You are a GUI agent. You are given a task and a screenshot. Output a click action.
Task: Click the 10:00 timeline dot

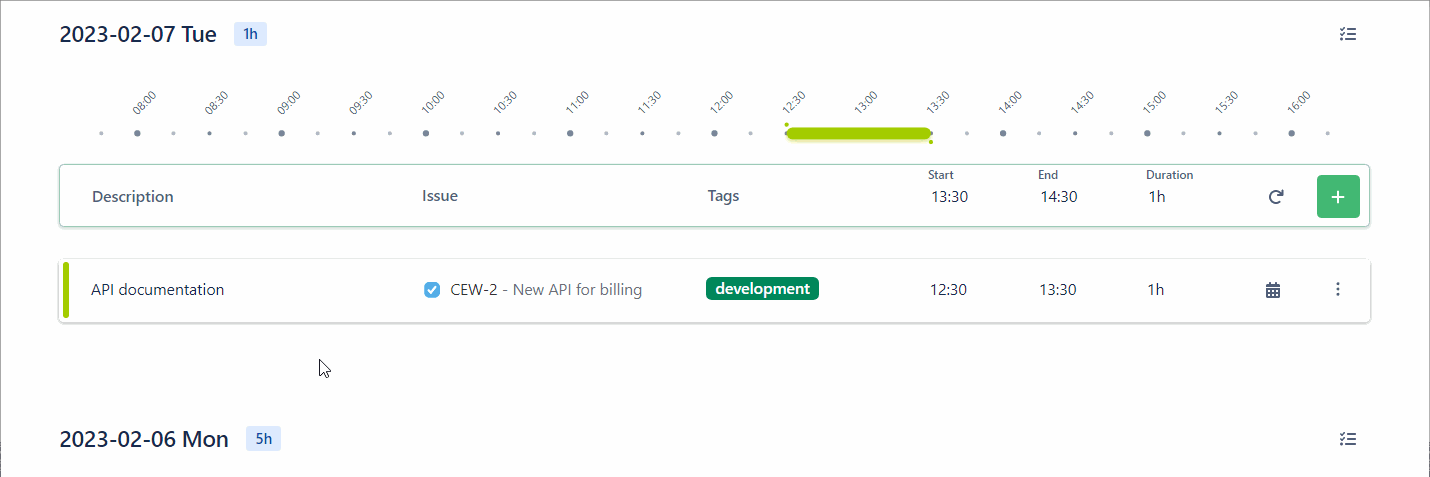pos(426,133)
